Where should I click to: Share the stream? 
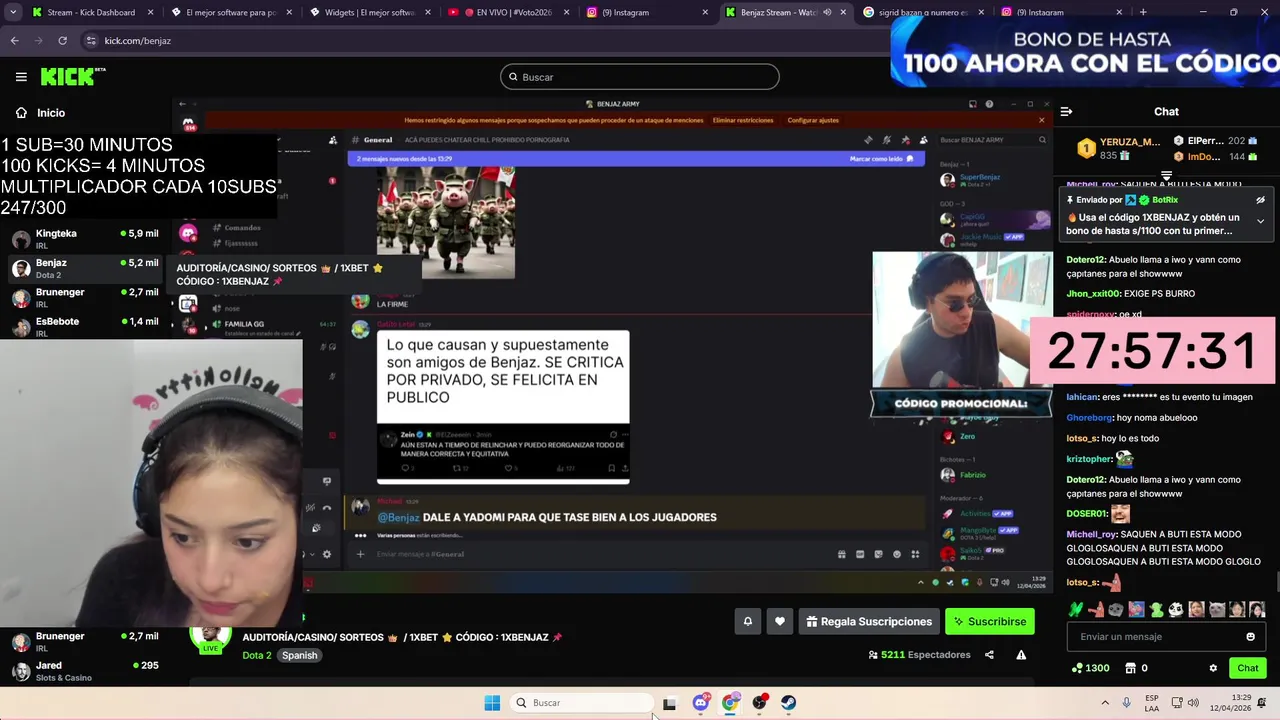[x=989, y=655]
